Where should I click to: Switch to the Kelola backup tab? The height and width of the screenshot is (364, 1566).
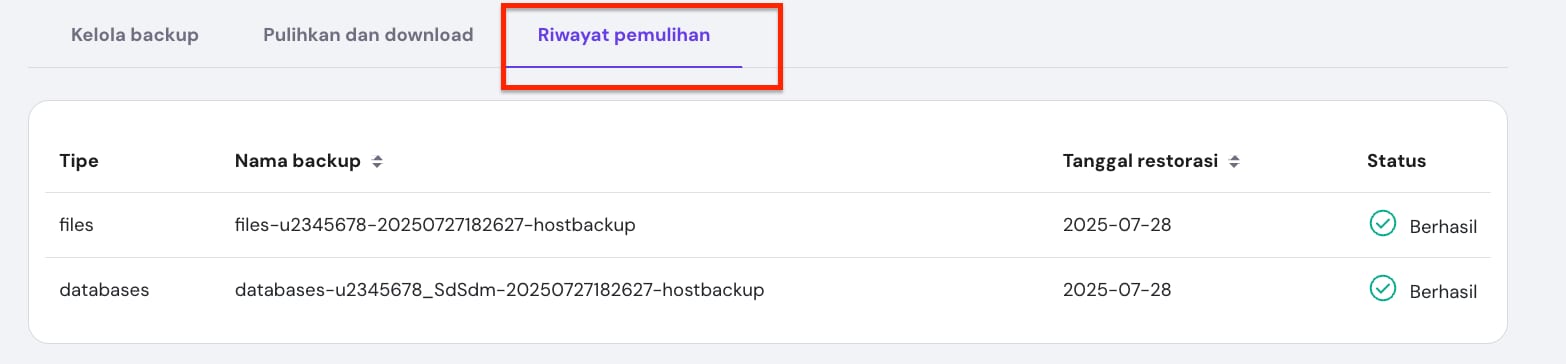tap(135, 35)
